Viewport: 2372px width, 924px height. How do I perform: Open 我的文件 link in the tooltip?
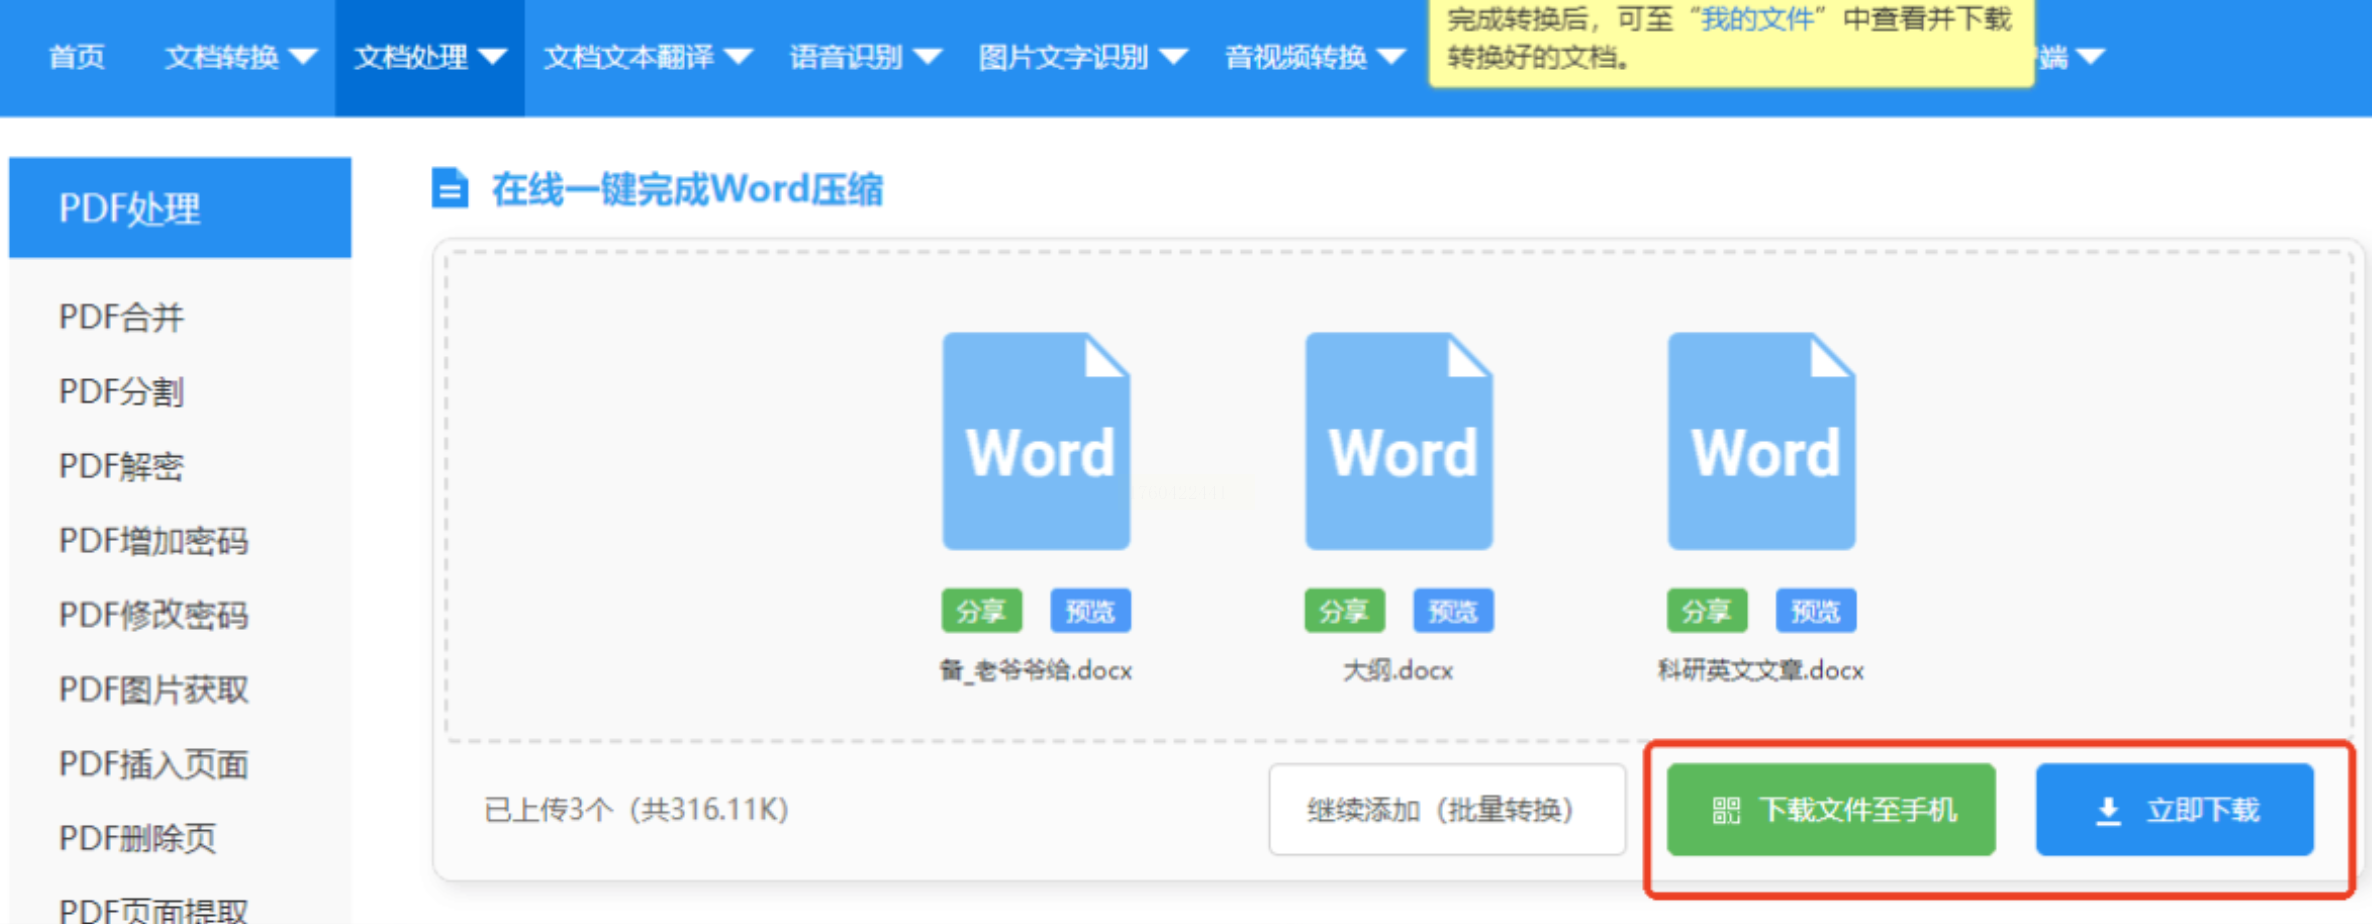coord(1757,19)
